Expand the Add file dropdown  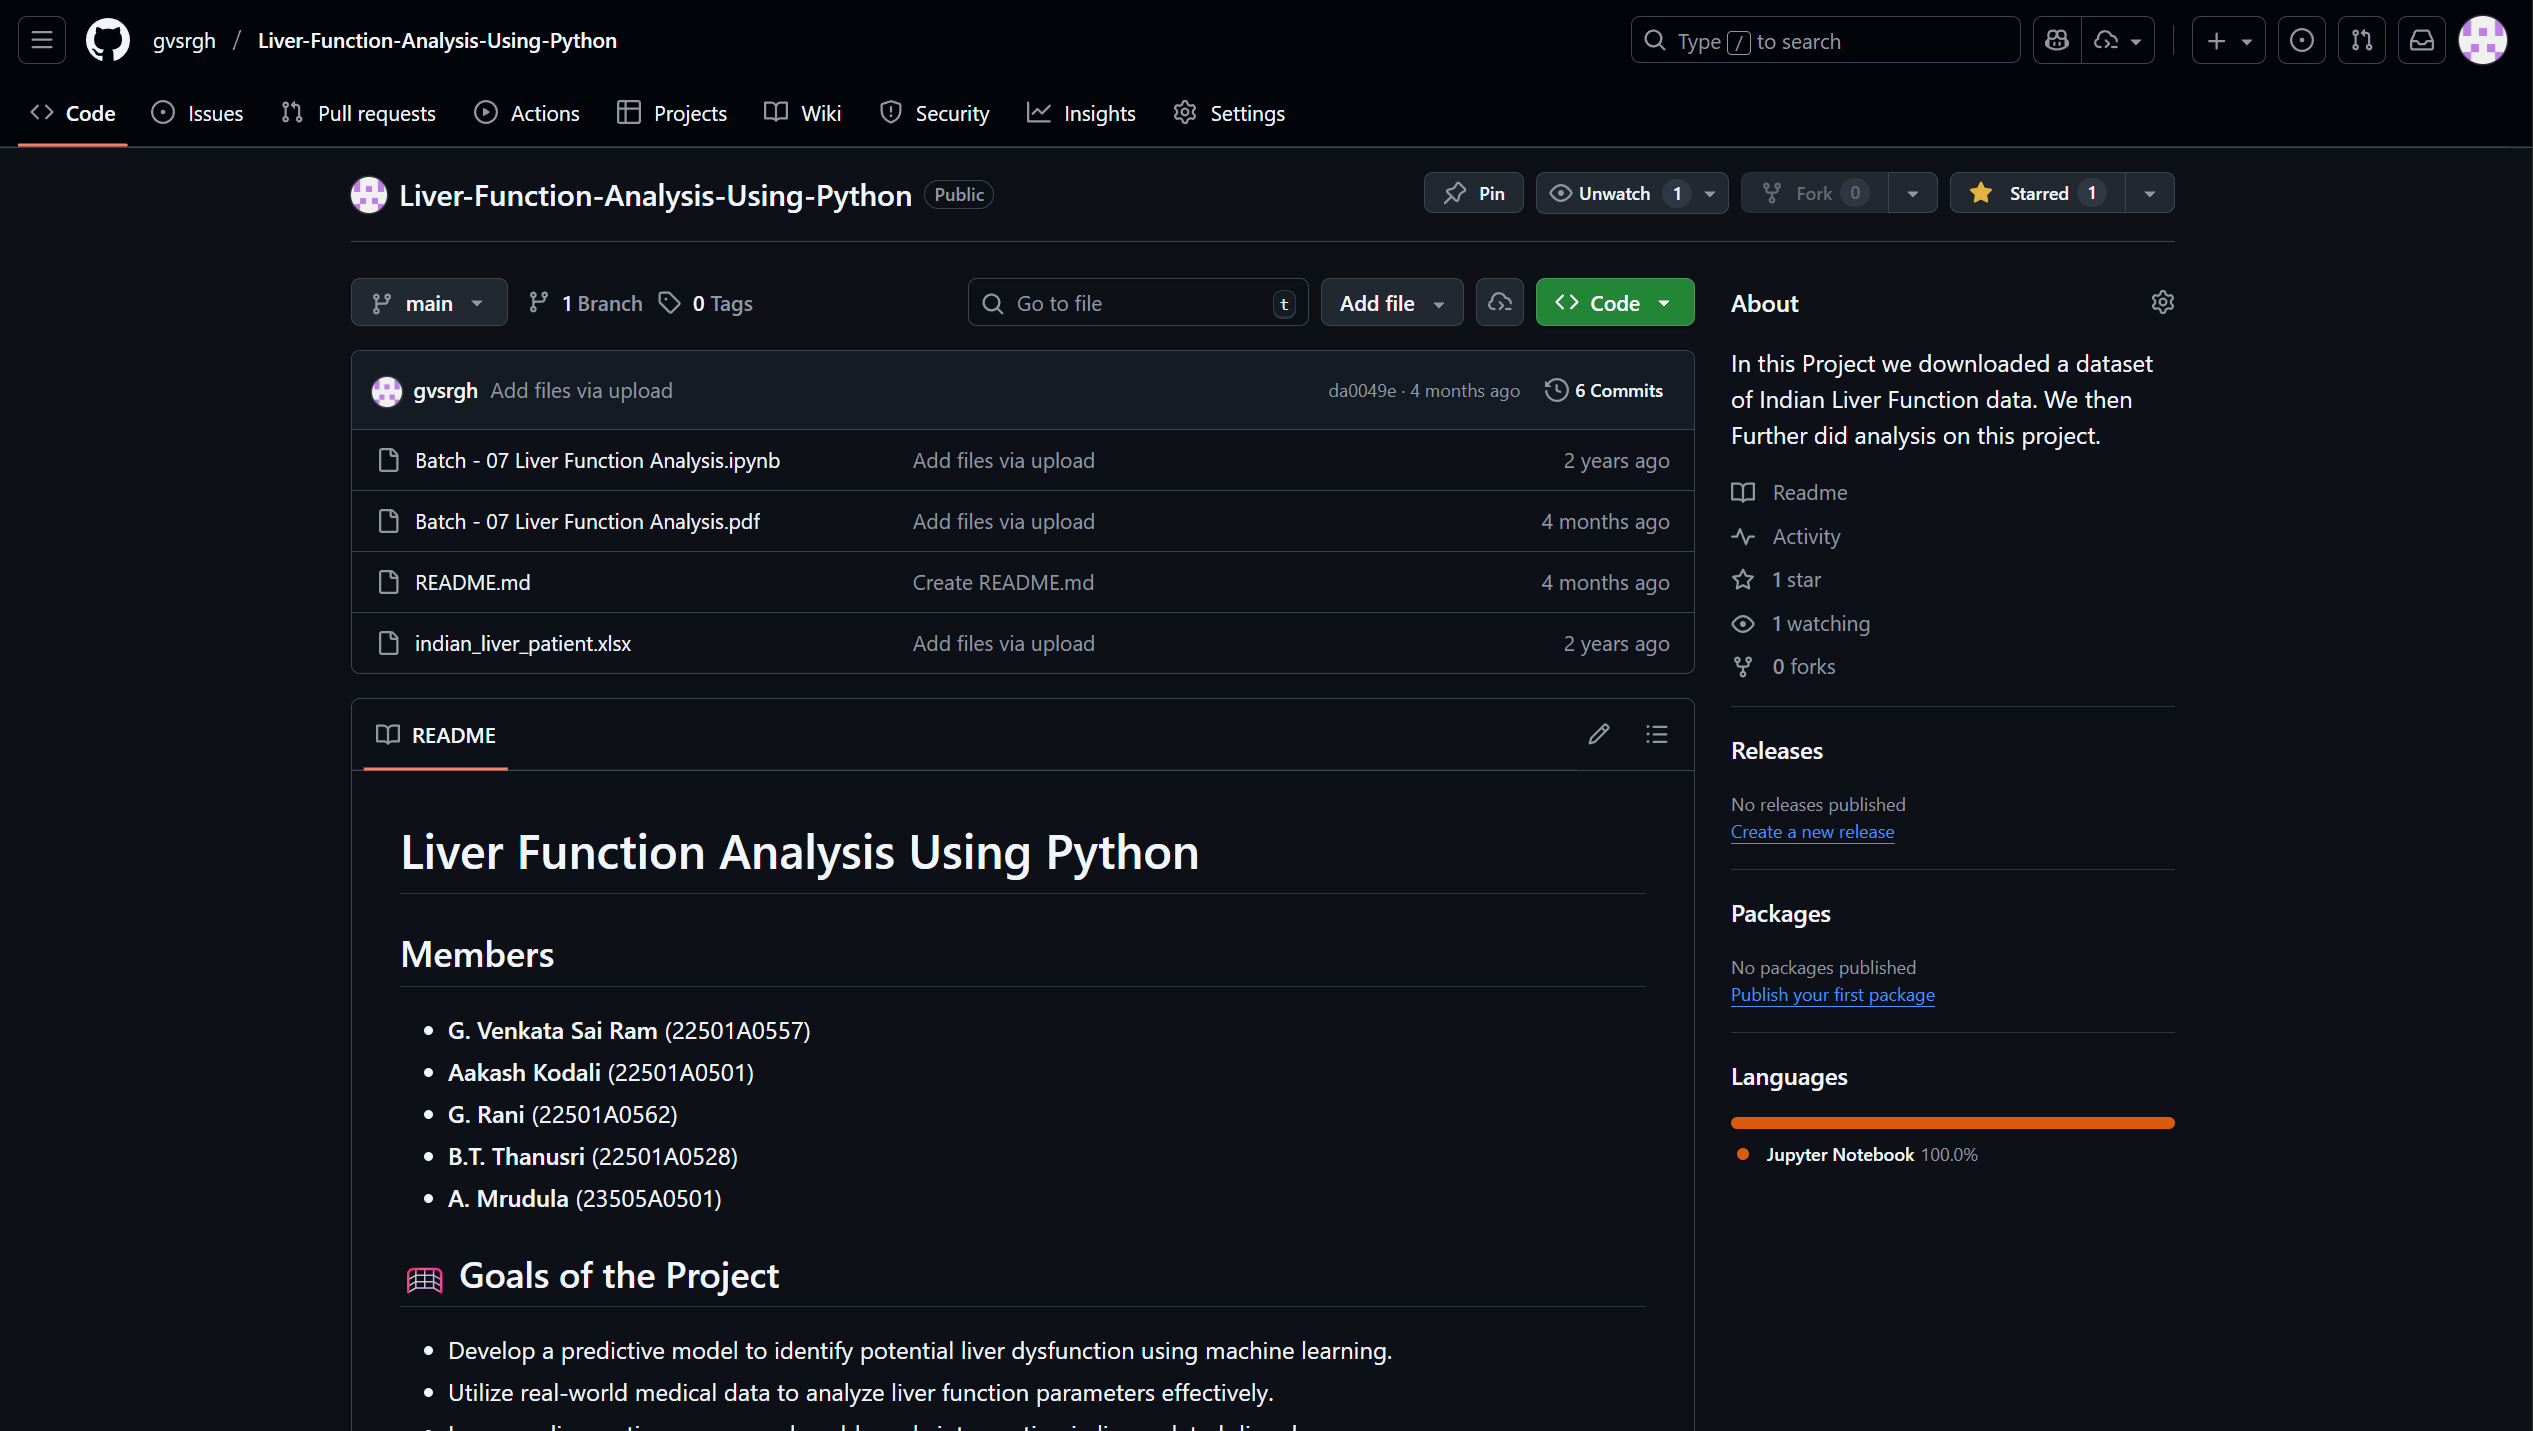[1391, 304]
